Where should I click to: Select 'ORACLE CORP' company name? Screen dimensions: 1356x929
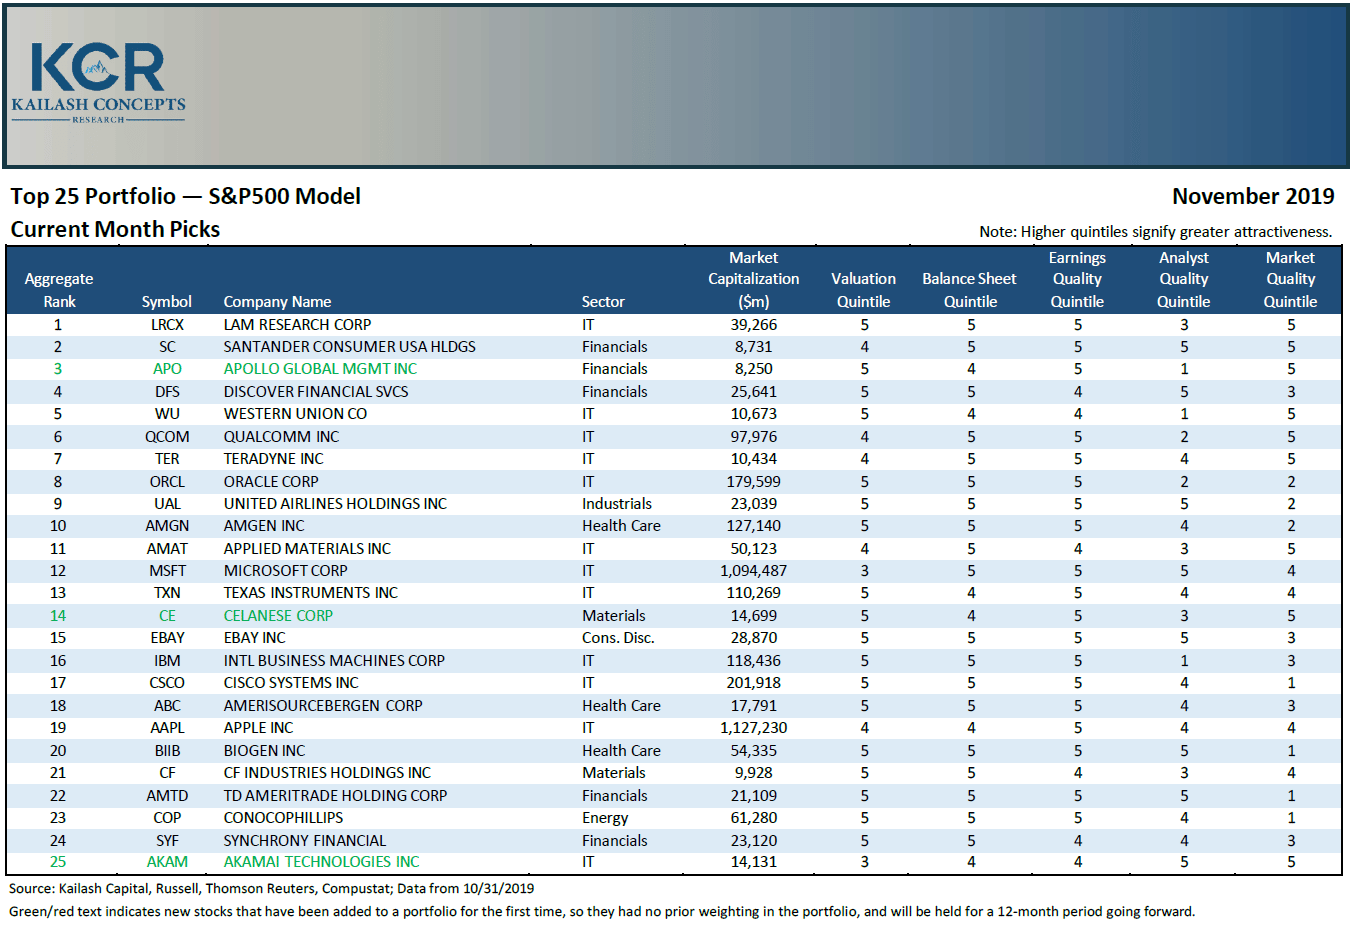pyautogui.click(x=271, y=482)
